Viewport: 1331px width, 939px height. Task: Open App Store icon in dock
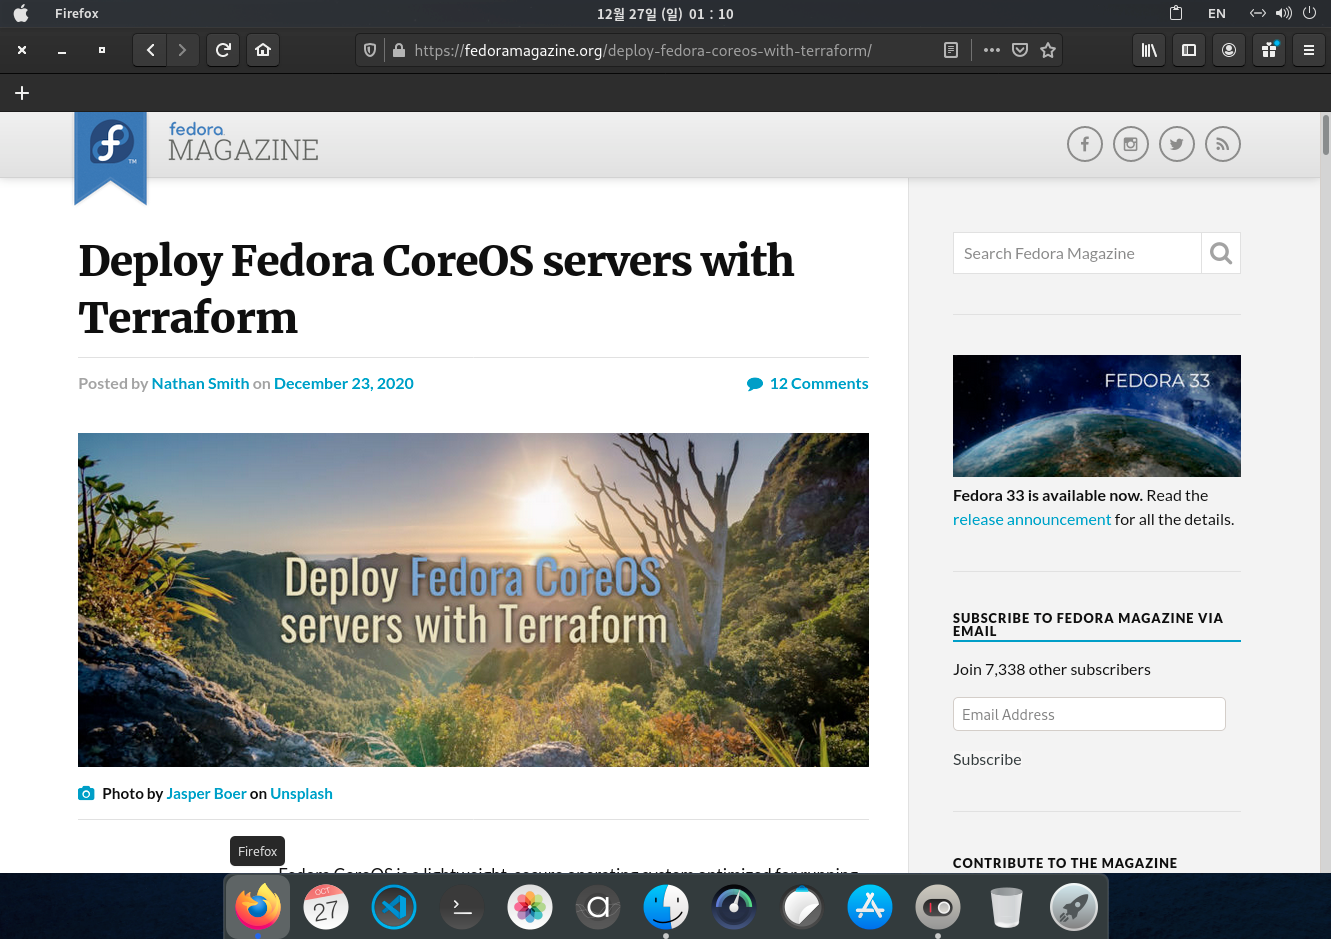pyautogui.click(x=870, y=907)
